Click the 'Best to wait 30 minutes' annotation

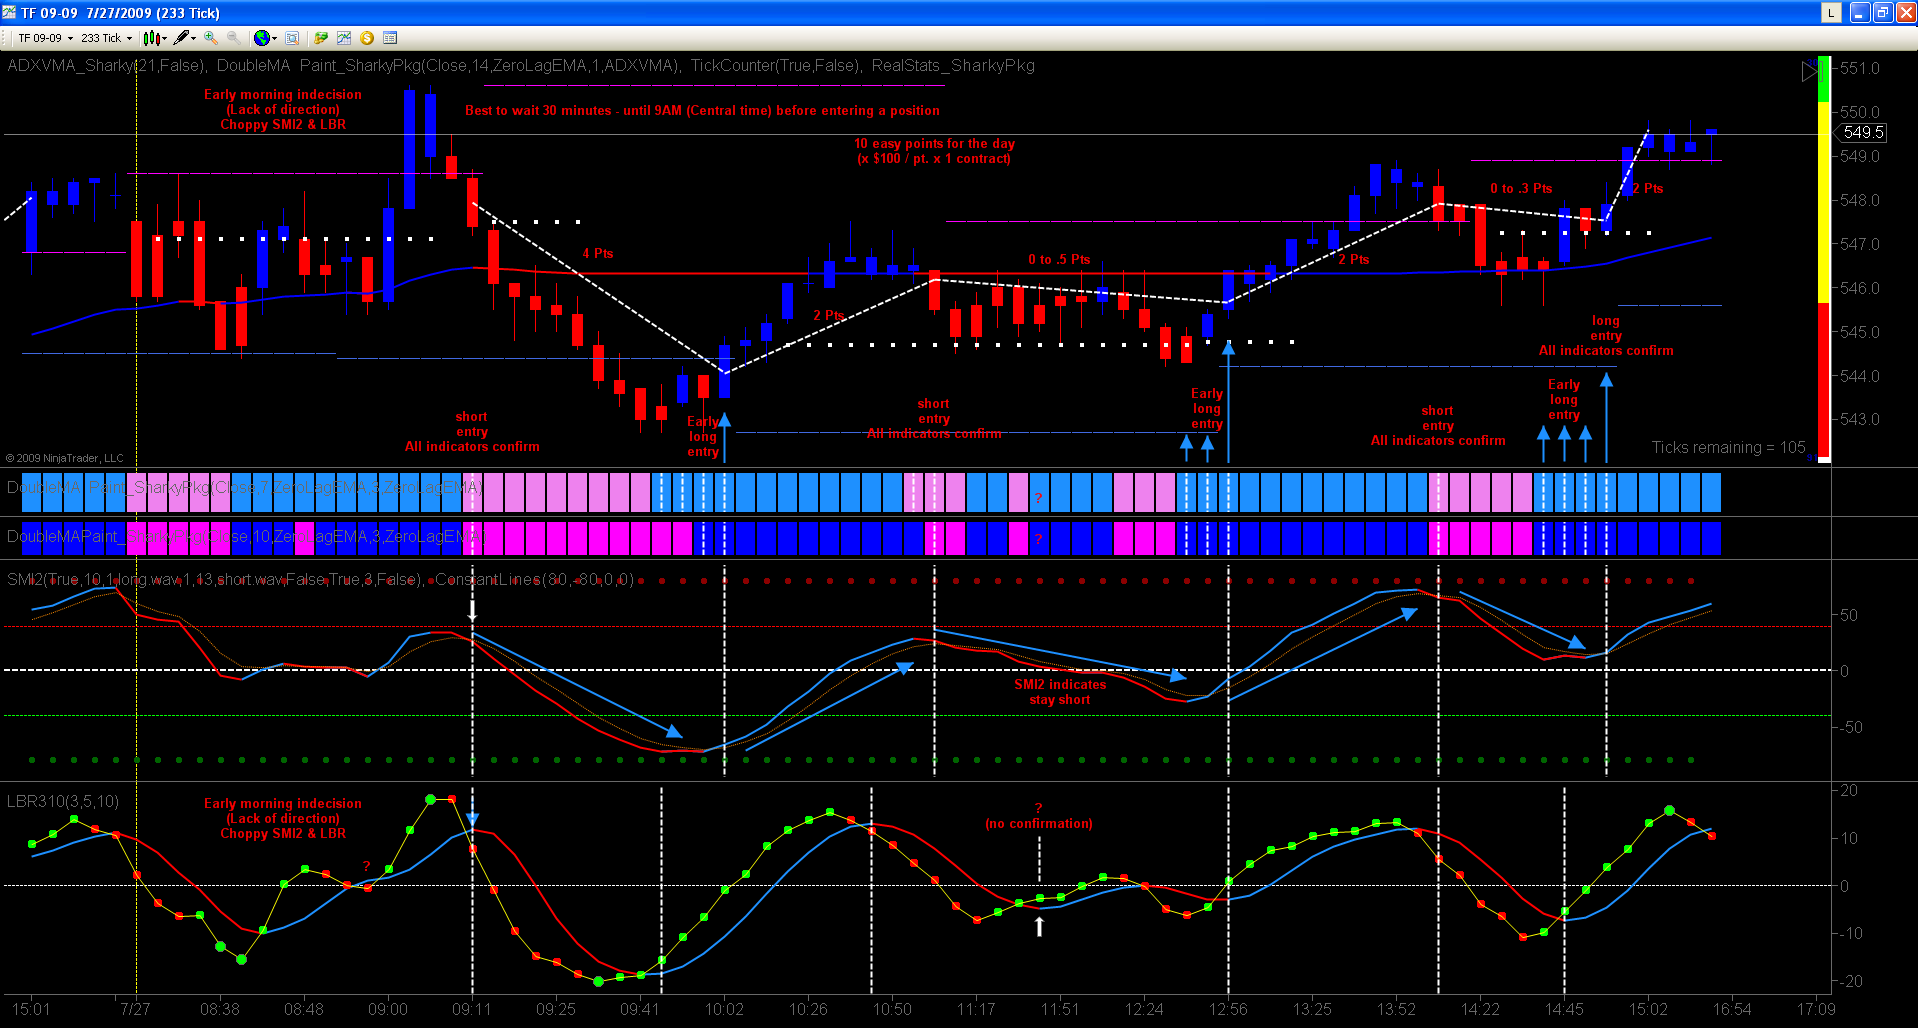[x=702, y=111]
